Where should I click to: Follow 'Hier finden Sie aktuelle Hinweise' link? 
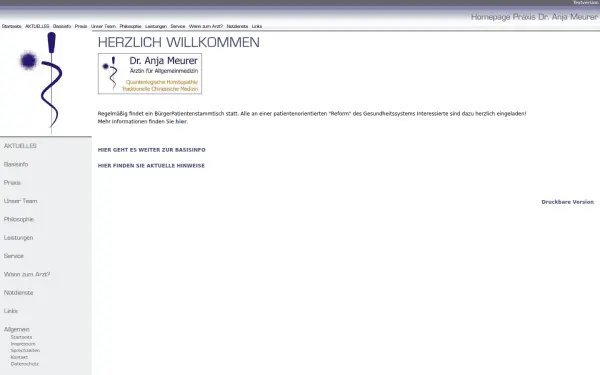tap(151, 166)
